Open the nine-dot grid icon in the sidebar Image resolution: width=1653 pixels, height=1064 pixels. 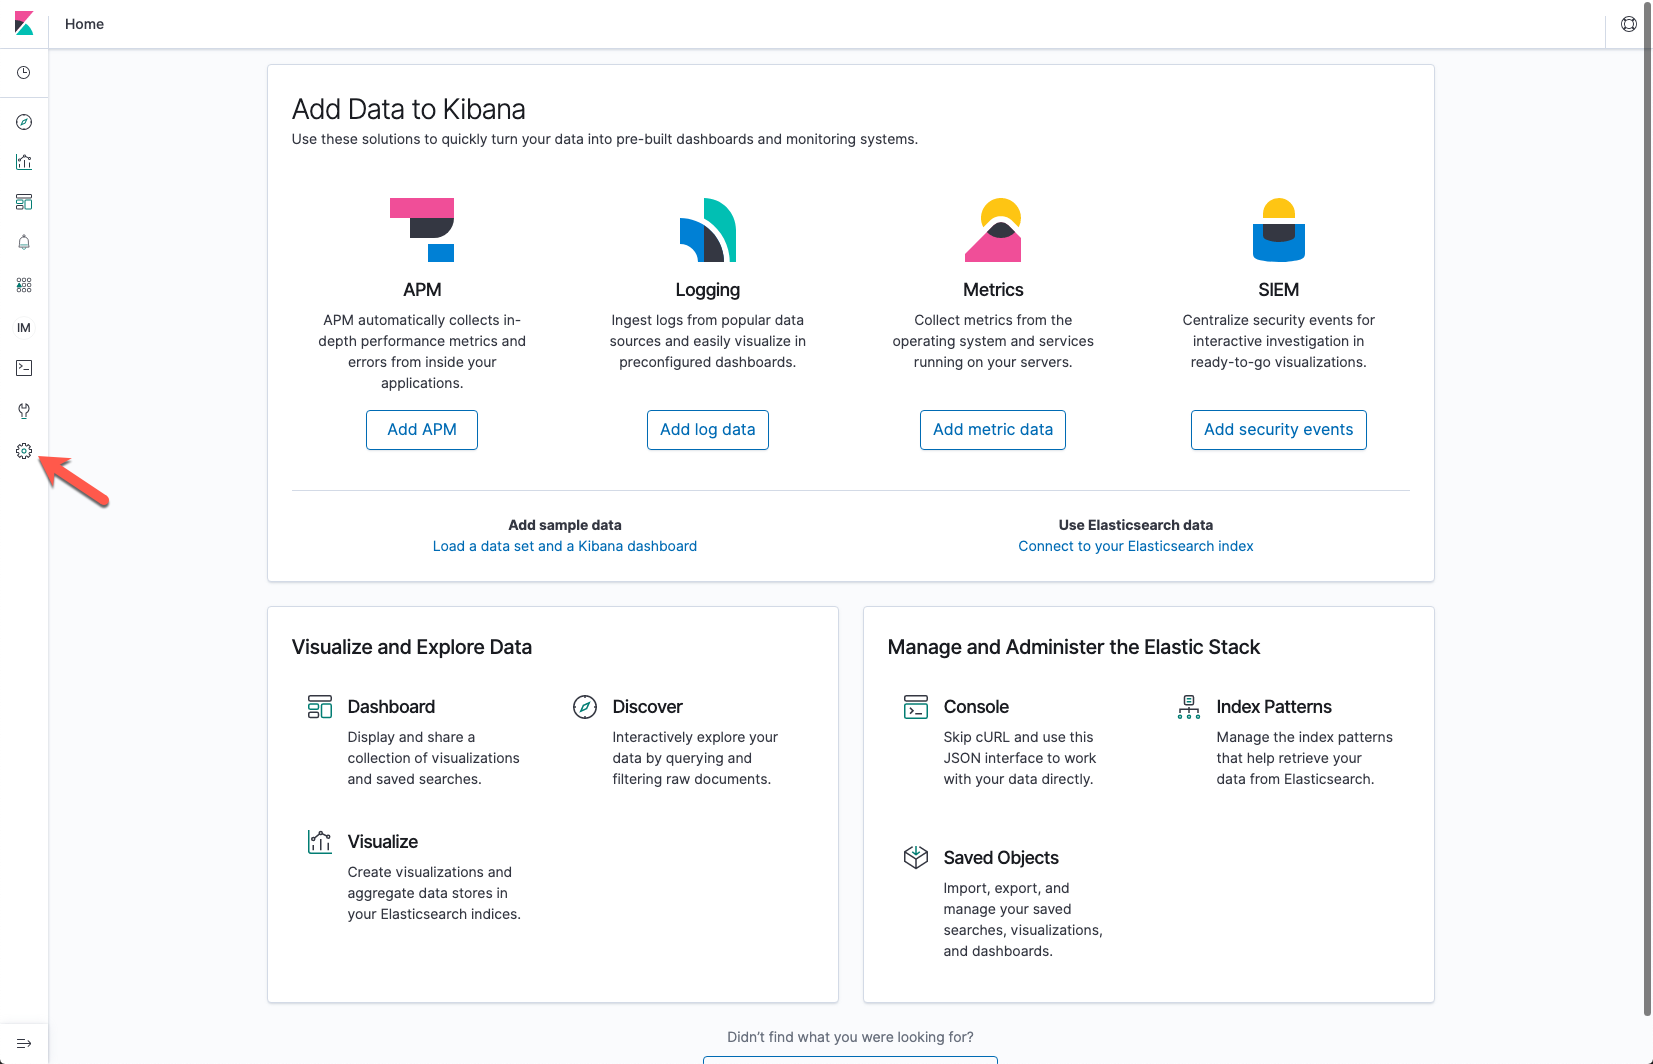(x=24, y=285)
